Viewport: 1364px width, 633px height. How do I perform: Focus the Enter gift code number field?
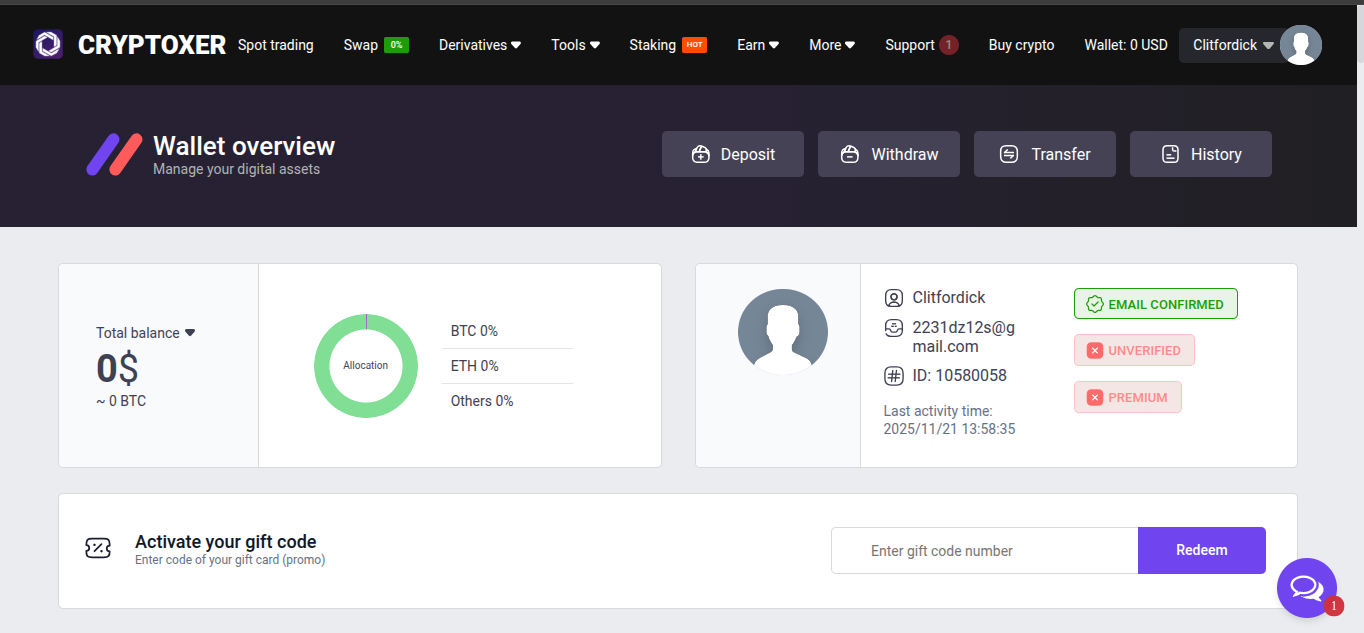tap(984, 551)
